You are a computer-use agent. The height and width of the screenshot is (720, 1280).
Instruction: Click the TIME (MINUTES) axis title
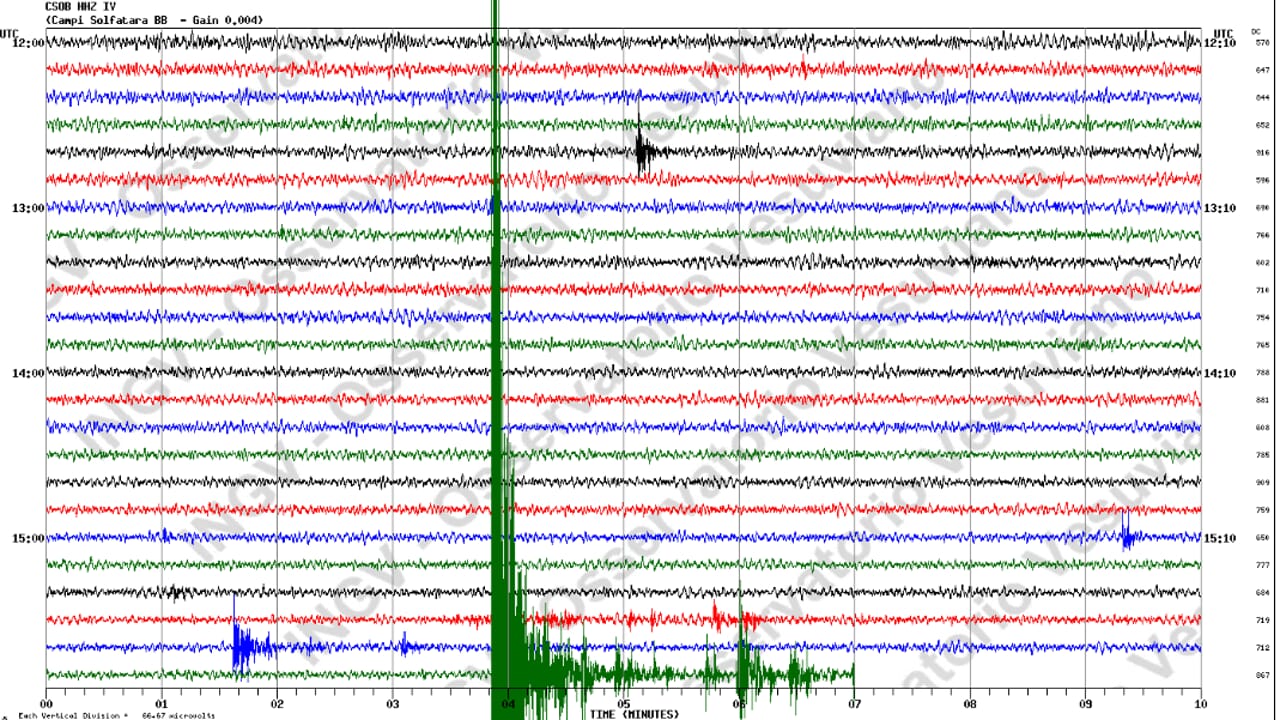coord(633,714)
